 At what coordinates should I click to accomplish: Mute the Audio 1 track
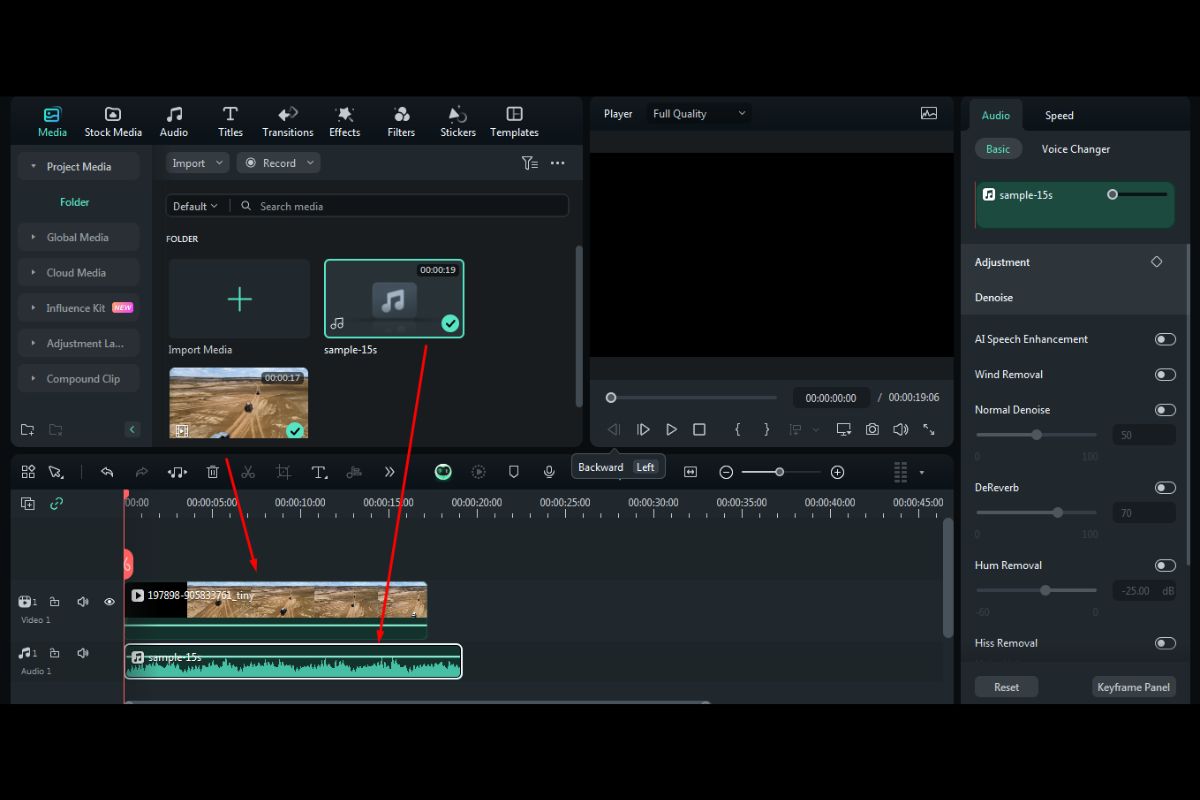[x=83, y=653]
